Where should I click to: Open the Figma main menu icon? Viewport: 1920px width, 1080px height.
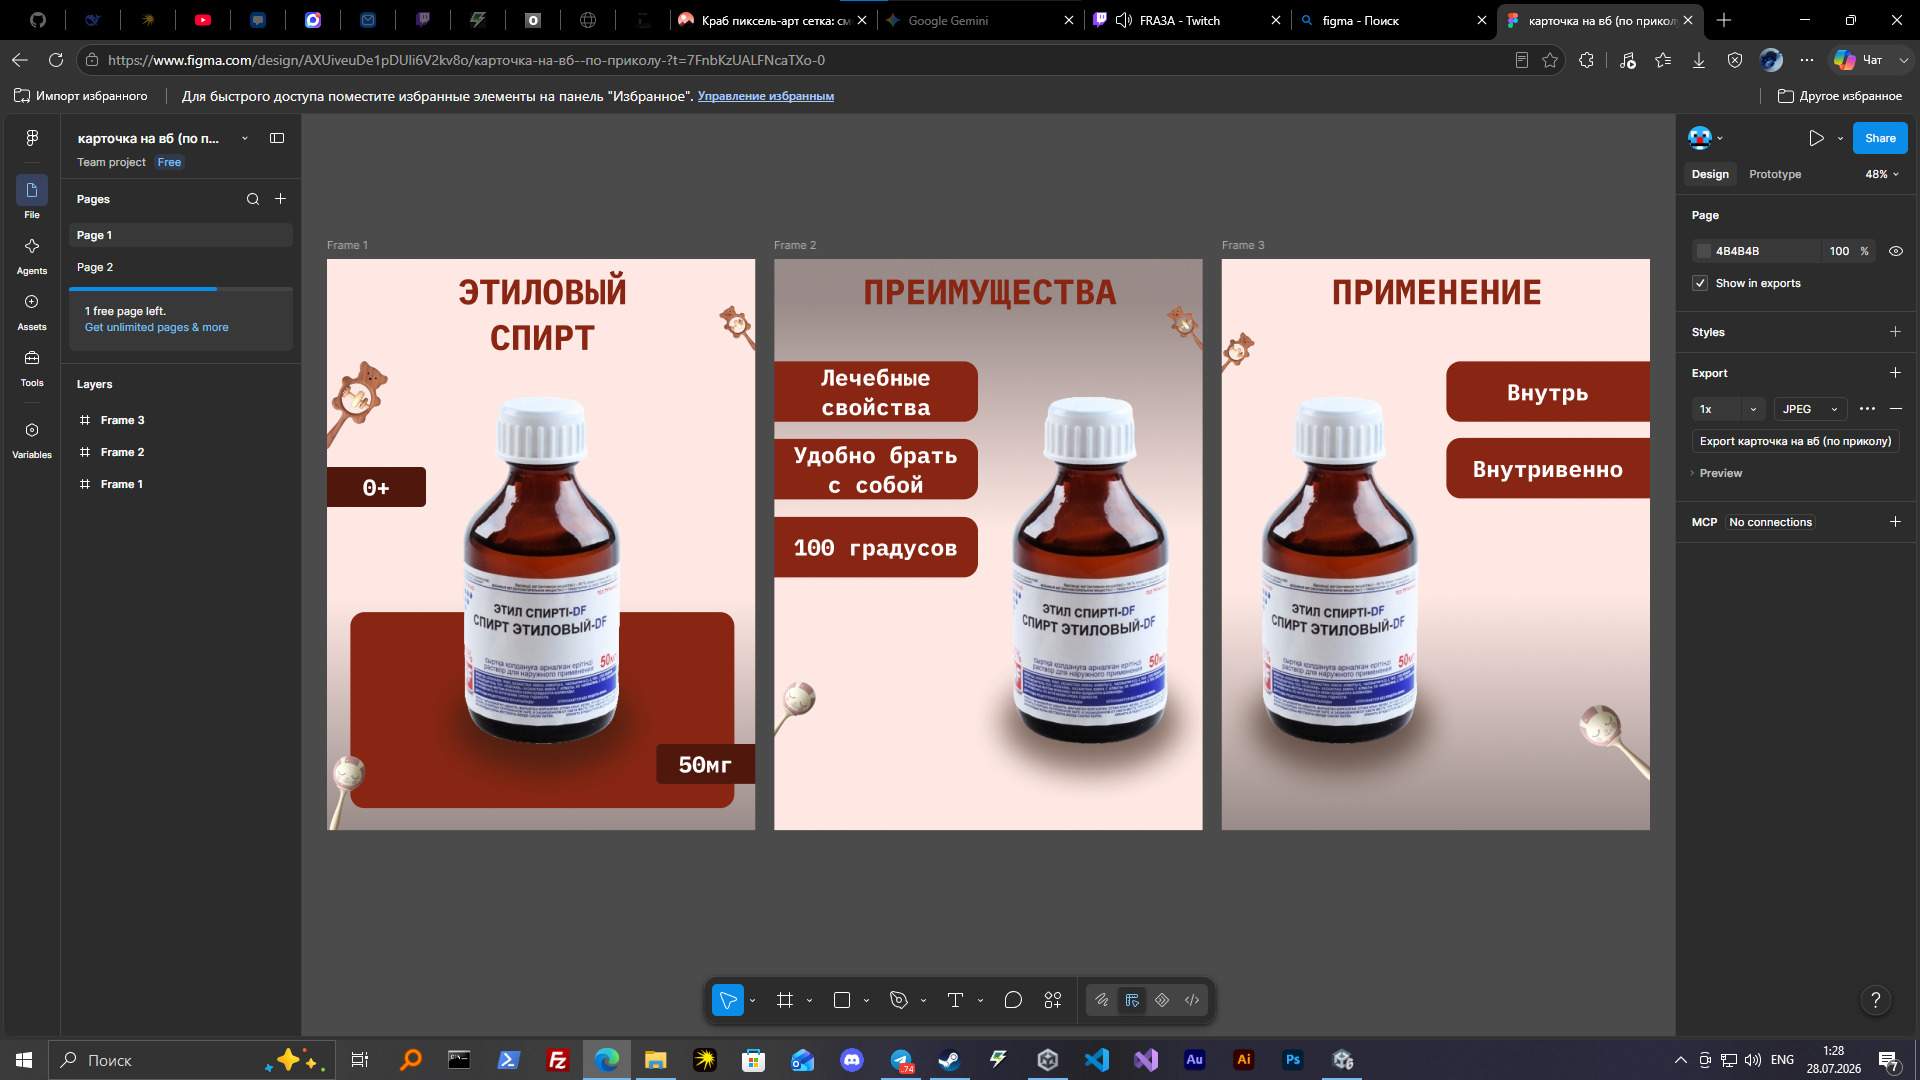click(32, 138)
